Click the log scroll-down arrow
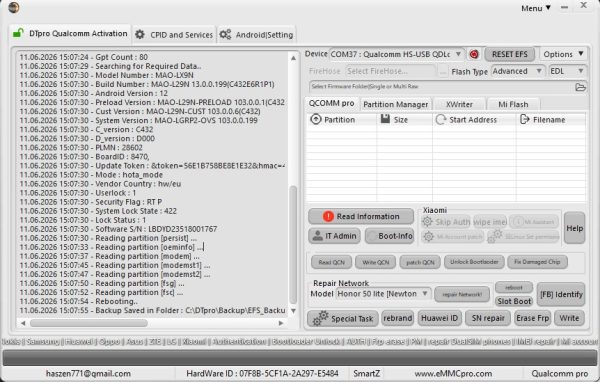600x382 pixels. coord(293,311)
